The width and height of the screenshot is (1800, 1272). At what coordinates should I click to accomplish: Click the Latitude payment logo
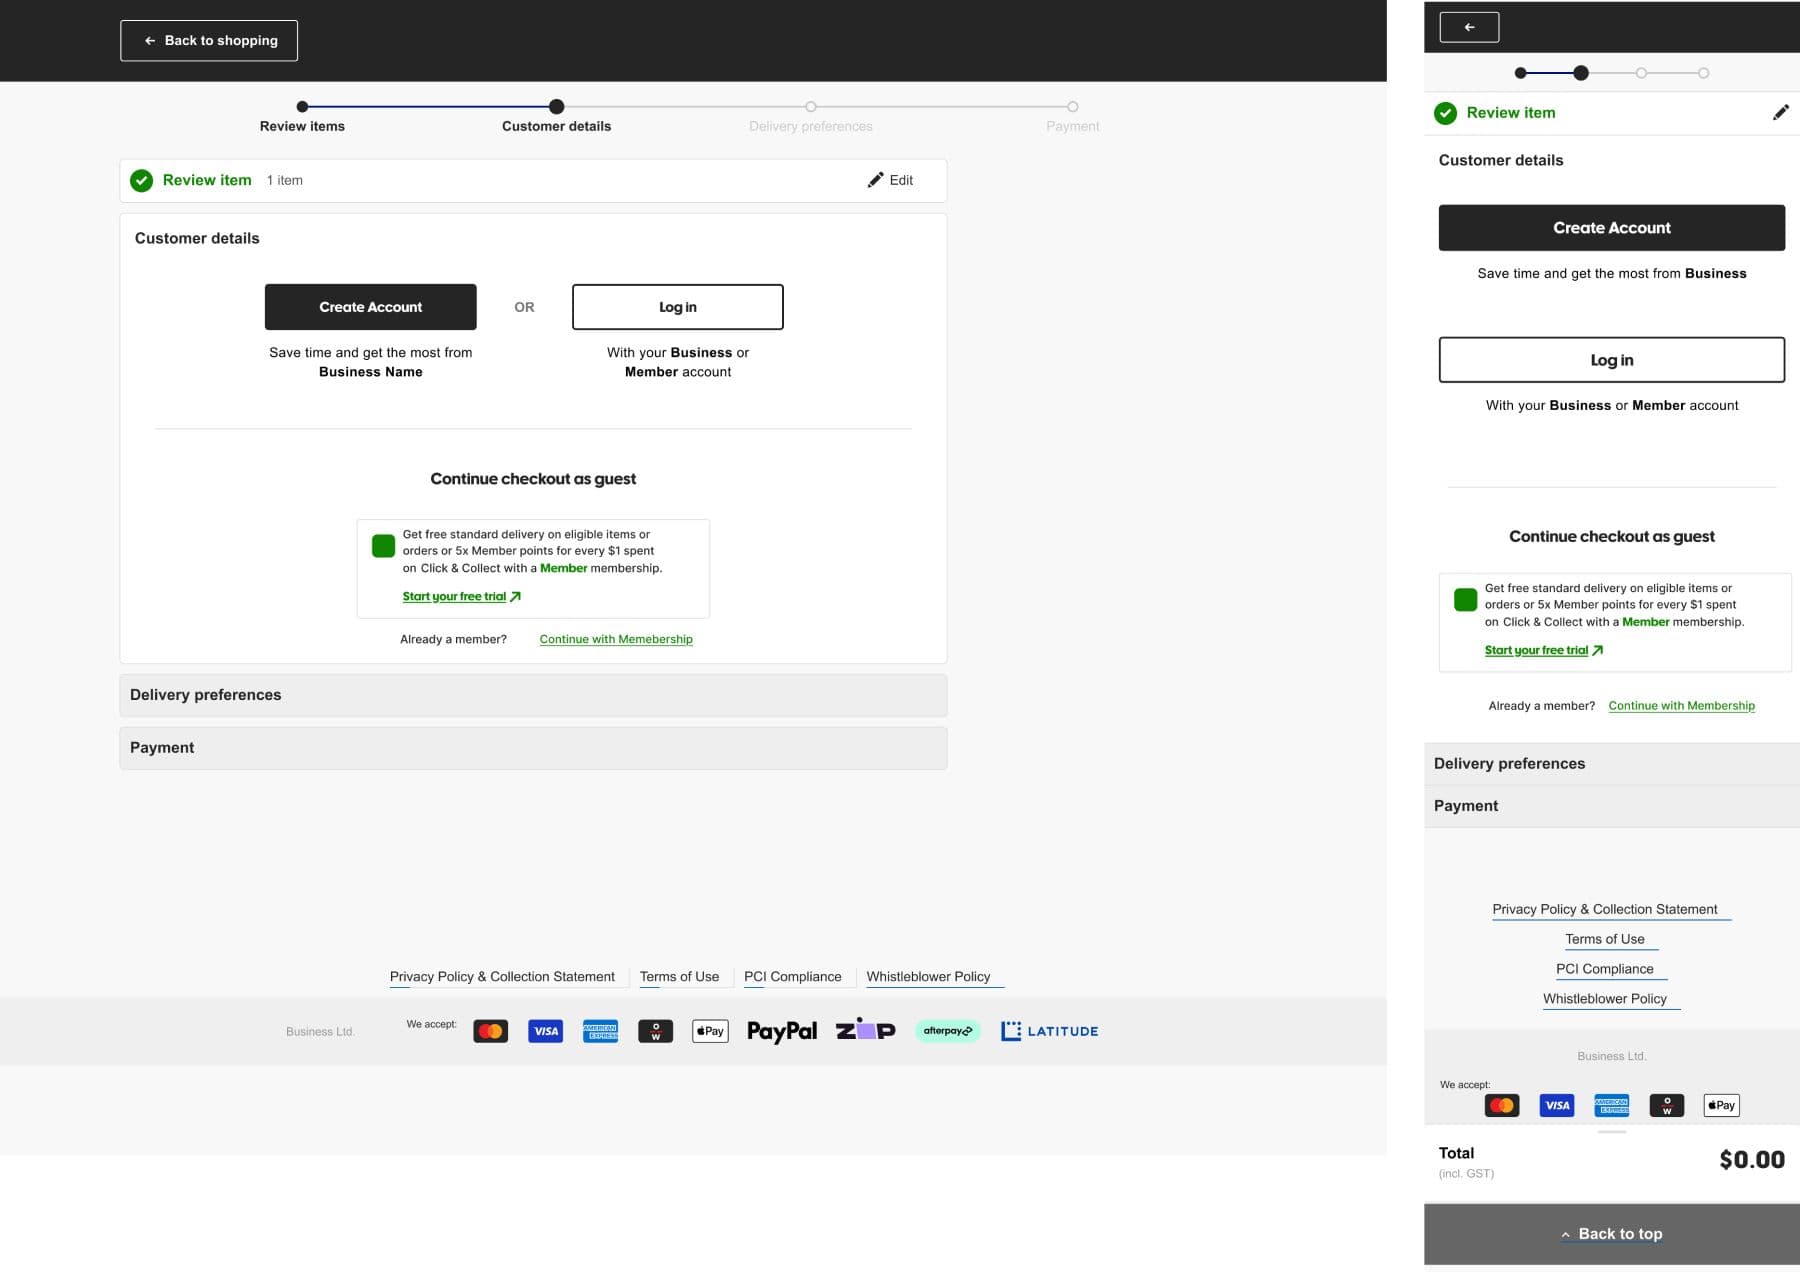[x=1049, y=1031]
